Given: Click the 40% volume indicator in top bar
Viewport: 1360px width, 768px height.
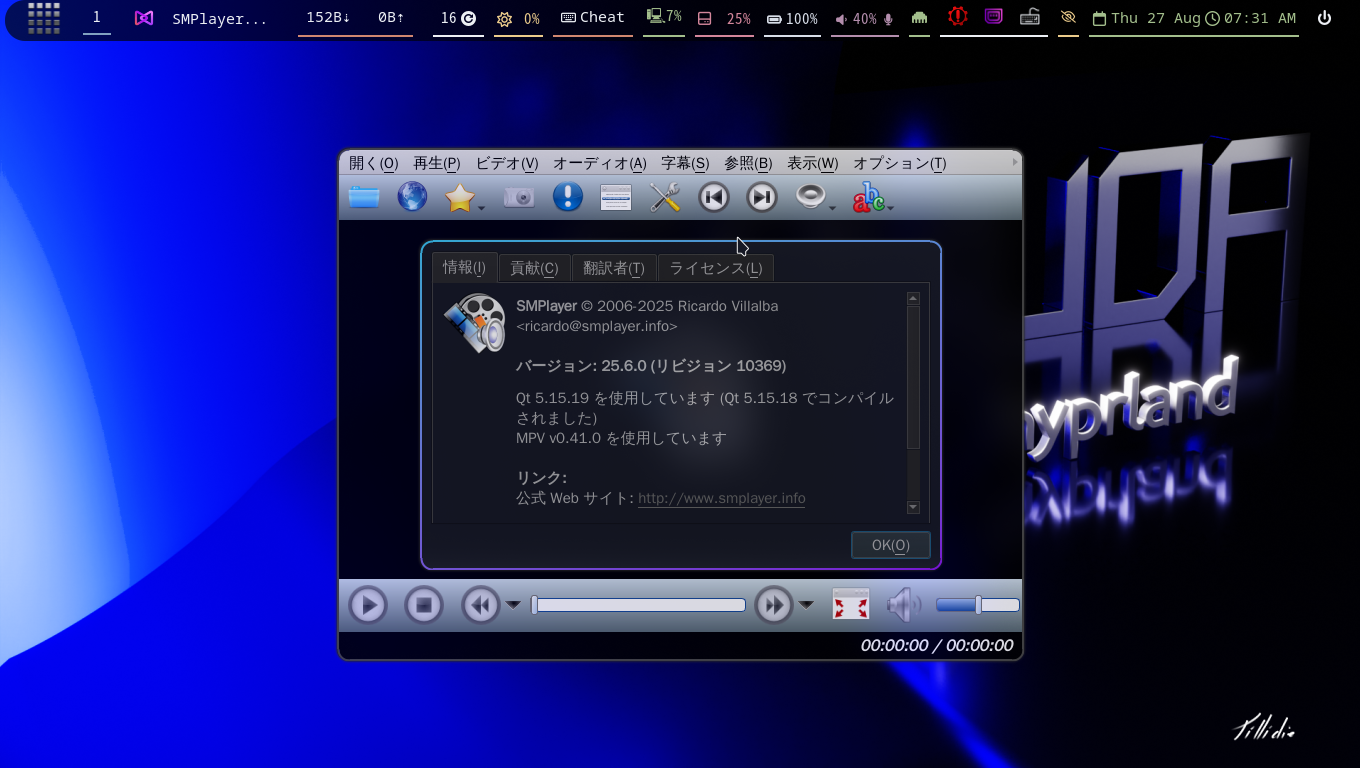Looking at the screenshot, I should pyautogui.click(x=864, y=19).
